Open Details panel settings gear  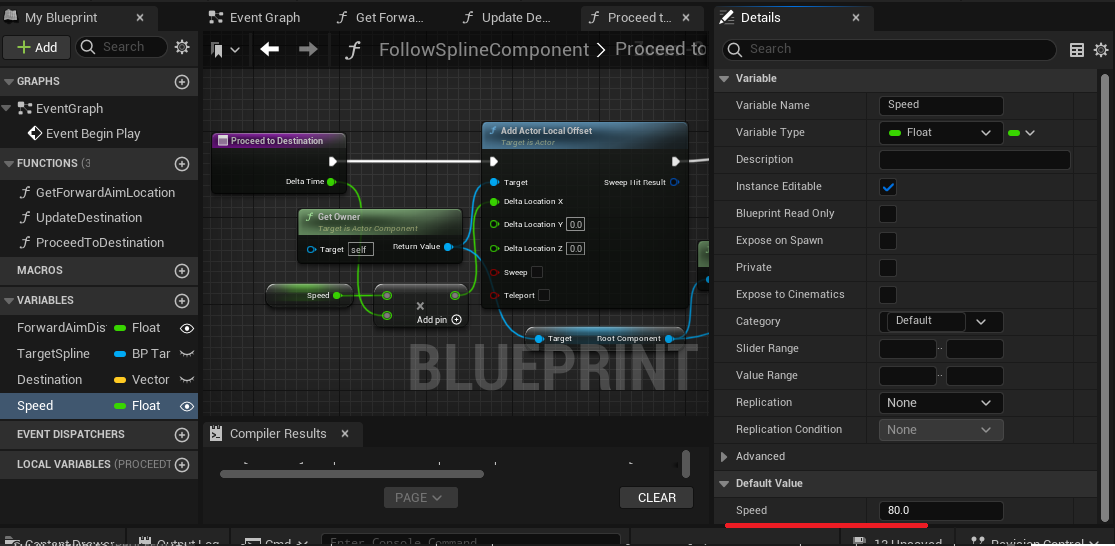point(1101,50)
